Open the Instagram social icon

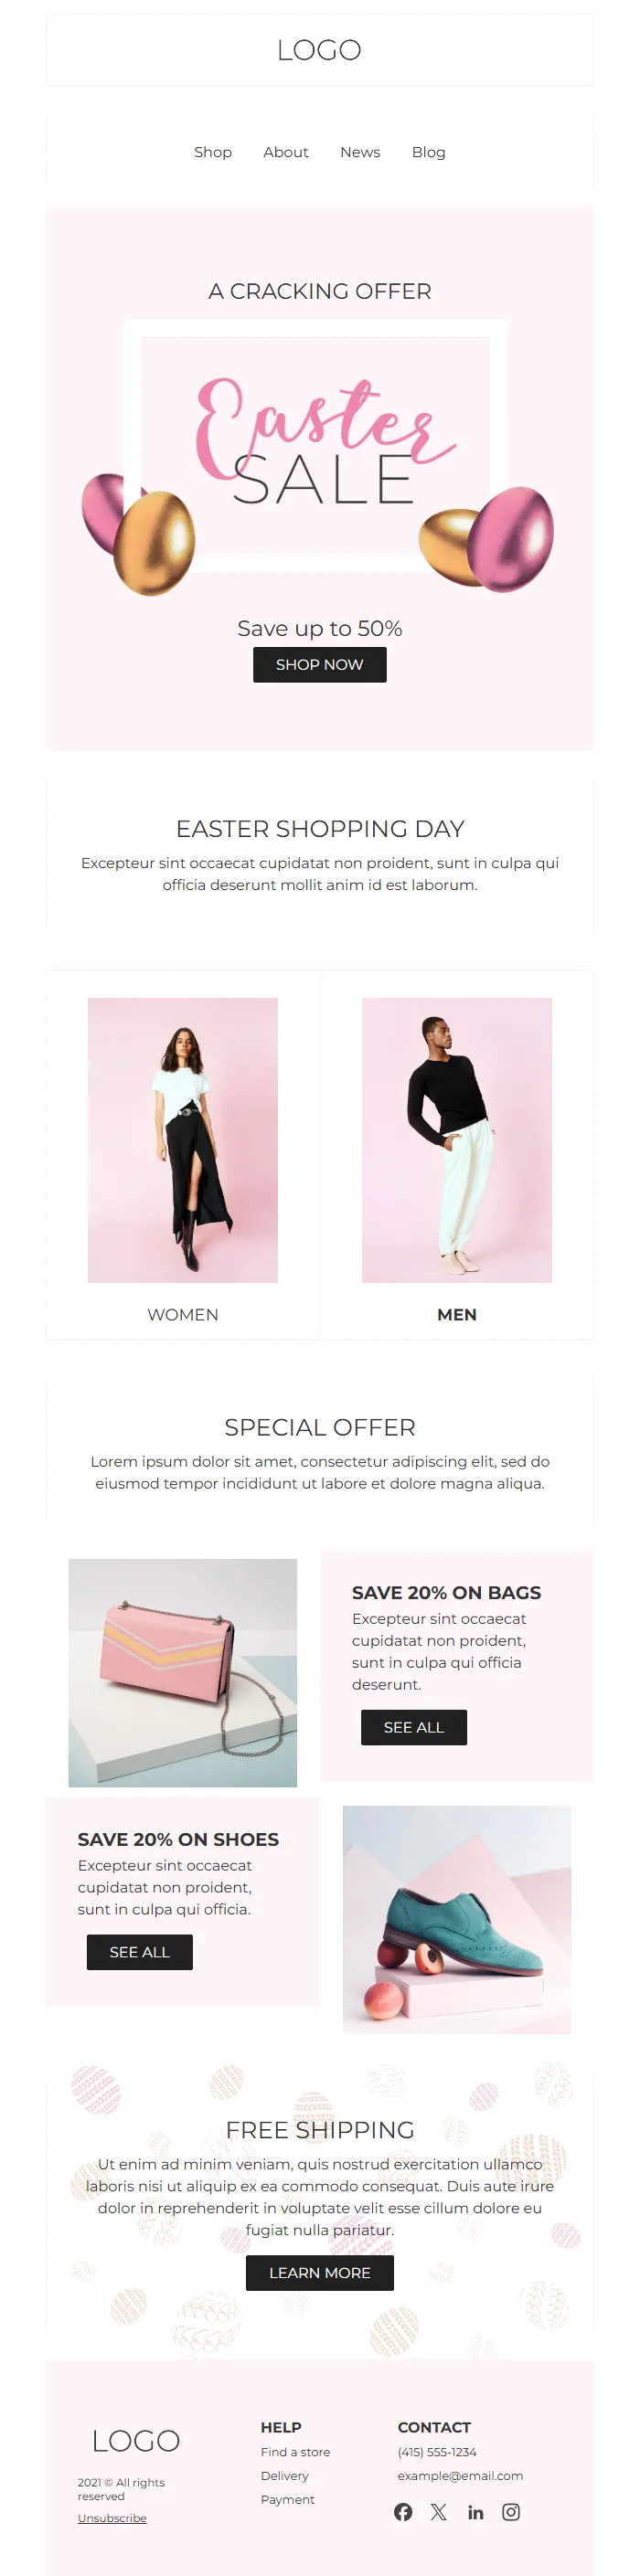(511, 2511)
